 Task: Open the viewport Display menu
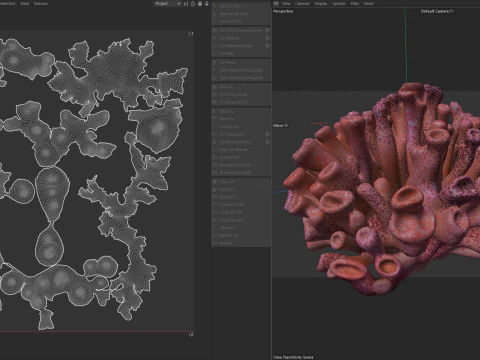coord(321,4)
